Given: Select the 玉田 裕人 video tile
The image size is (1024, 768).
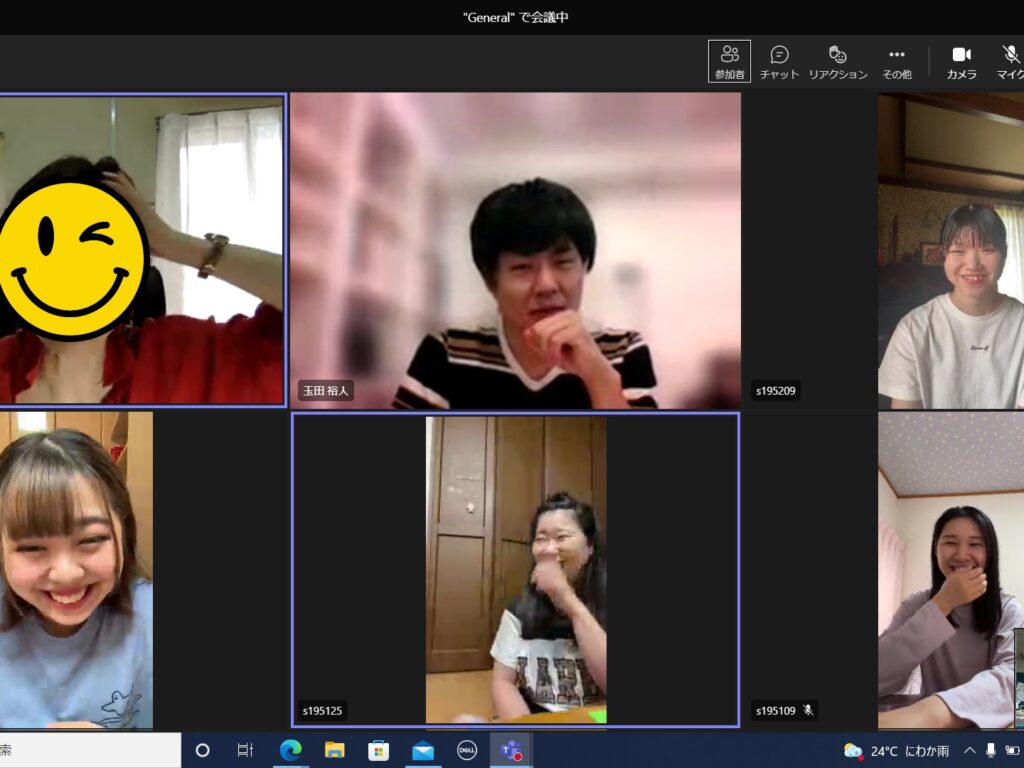Looking at the screenshot, I should tap(515, 250).
